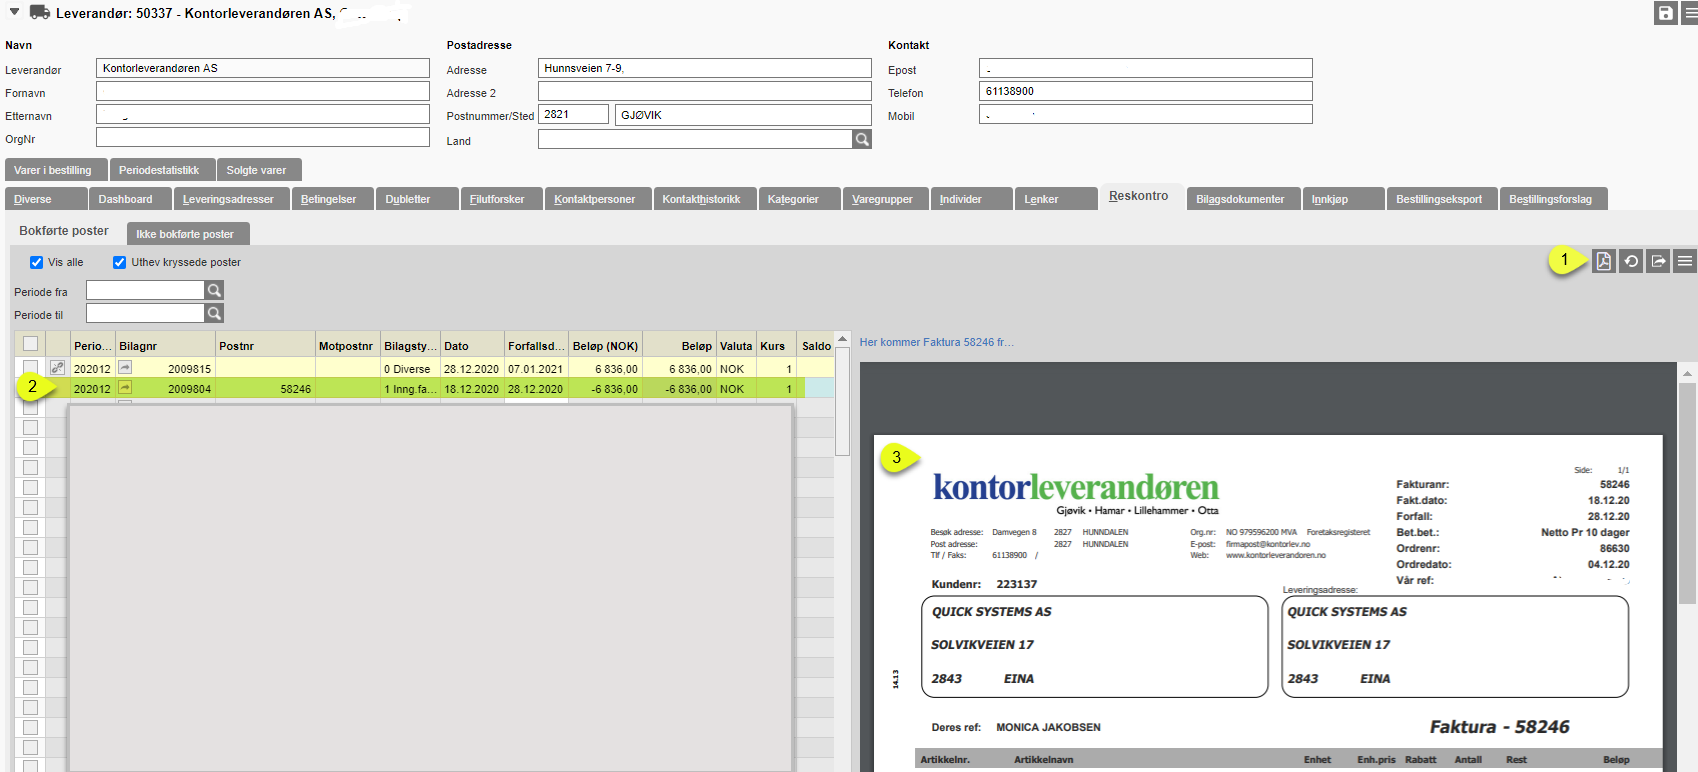Open the 'Her kommer Faktura 58246' link
1698x772 pixels.
point(936,342)
